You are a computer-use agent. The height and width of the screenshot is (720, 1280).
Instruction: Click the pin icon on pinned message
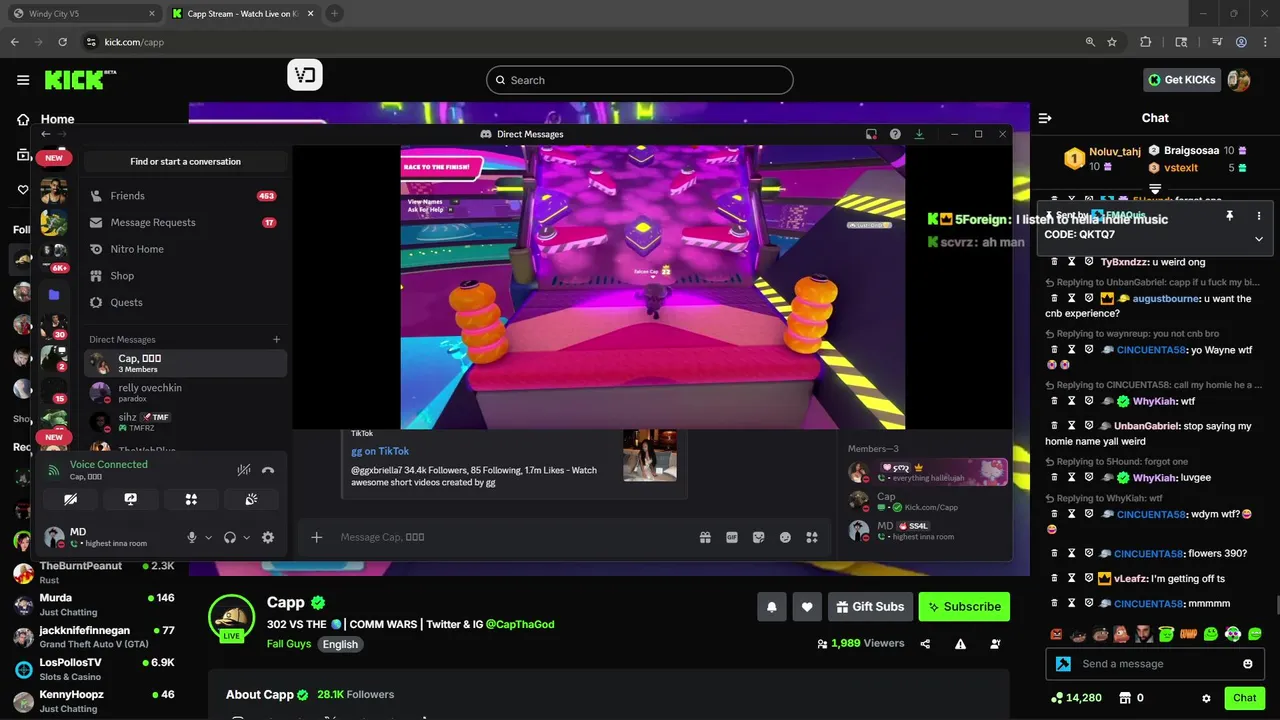(1230, 216)
